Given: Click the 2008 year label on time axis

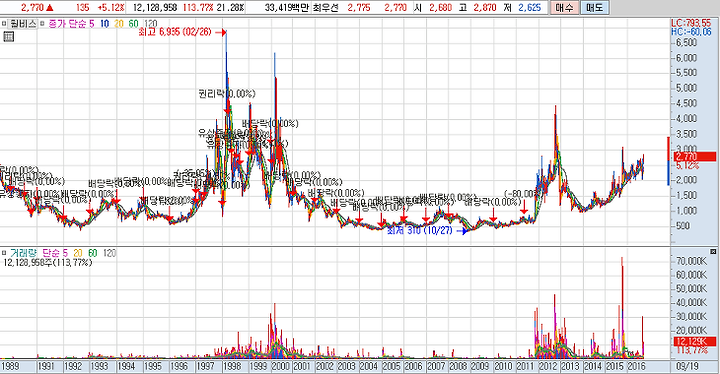Looking at the screenshot, I should (x=458, y=366).
